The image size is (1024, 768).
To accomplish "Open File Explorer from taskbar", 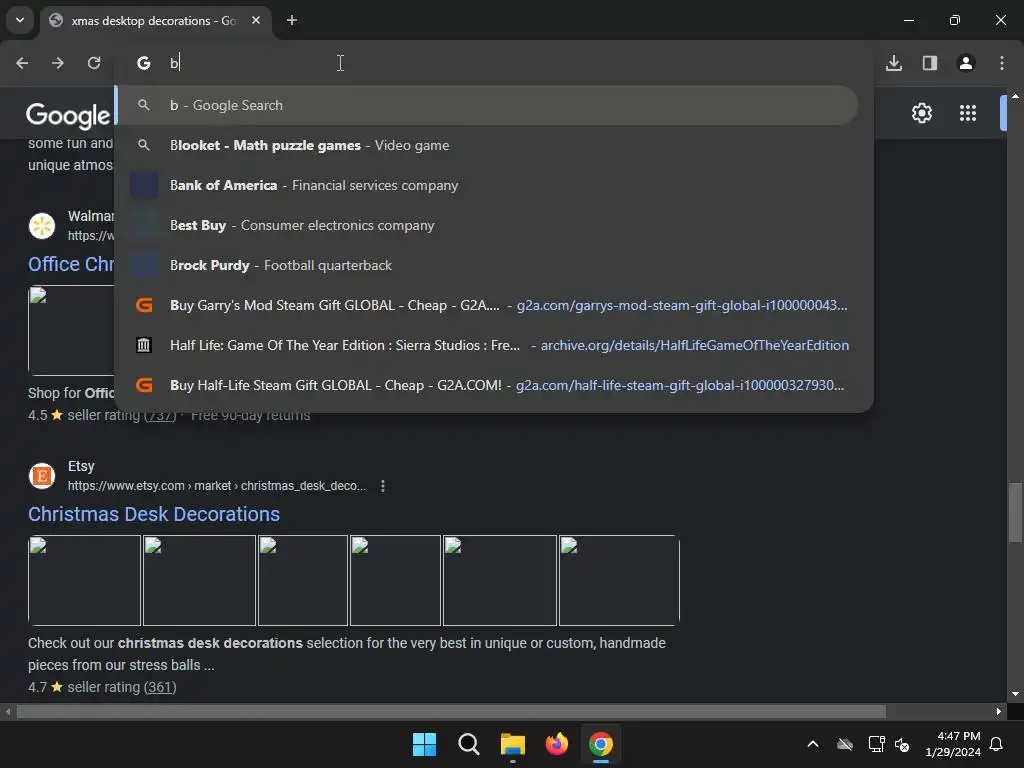I will coord(513,744).
